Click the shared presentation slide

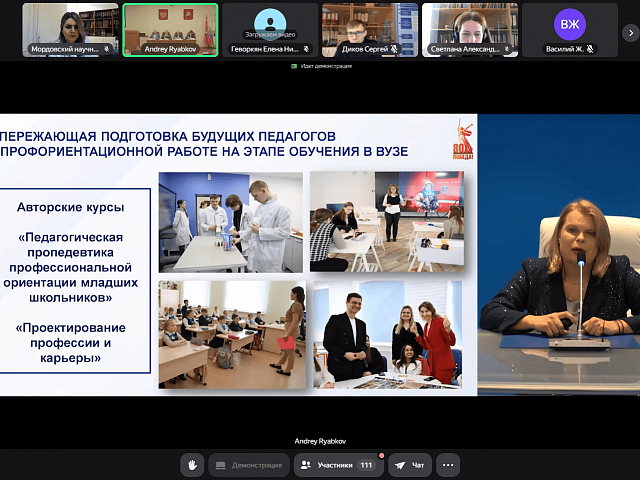pyautogui.click(x=238, y=254)
